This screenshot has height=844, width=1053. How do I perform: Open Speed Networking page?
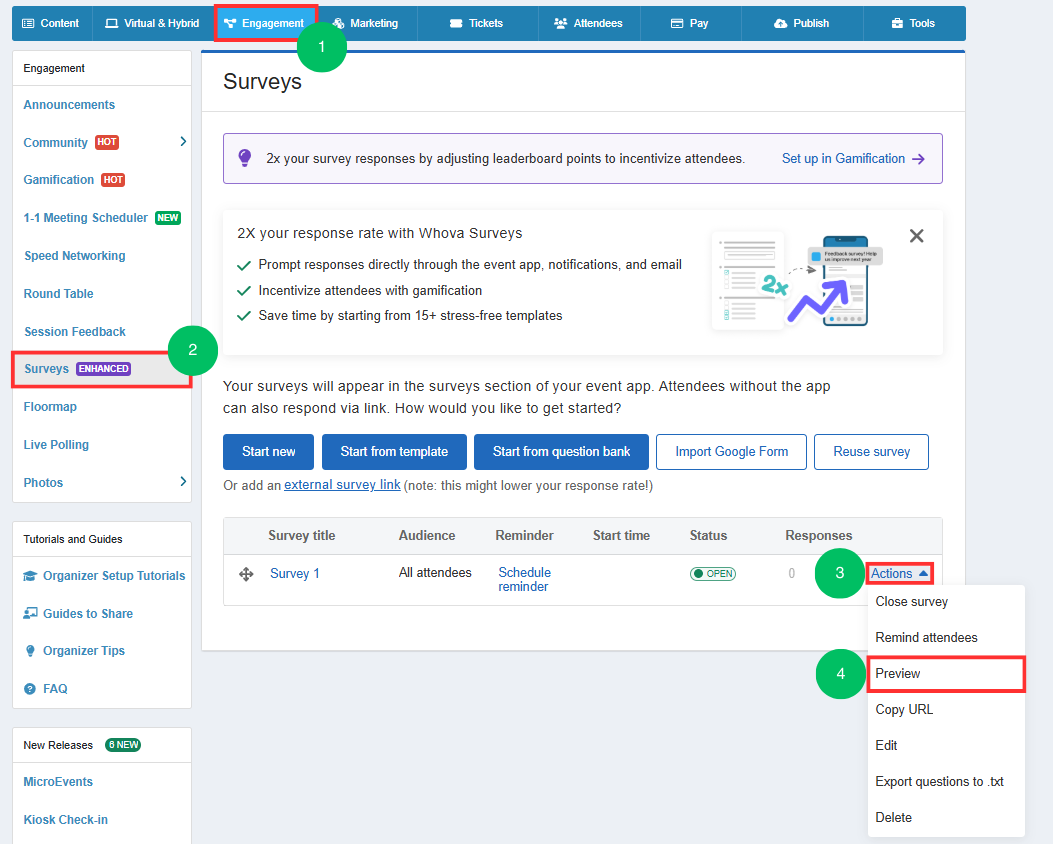(x=75, y=256)
